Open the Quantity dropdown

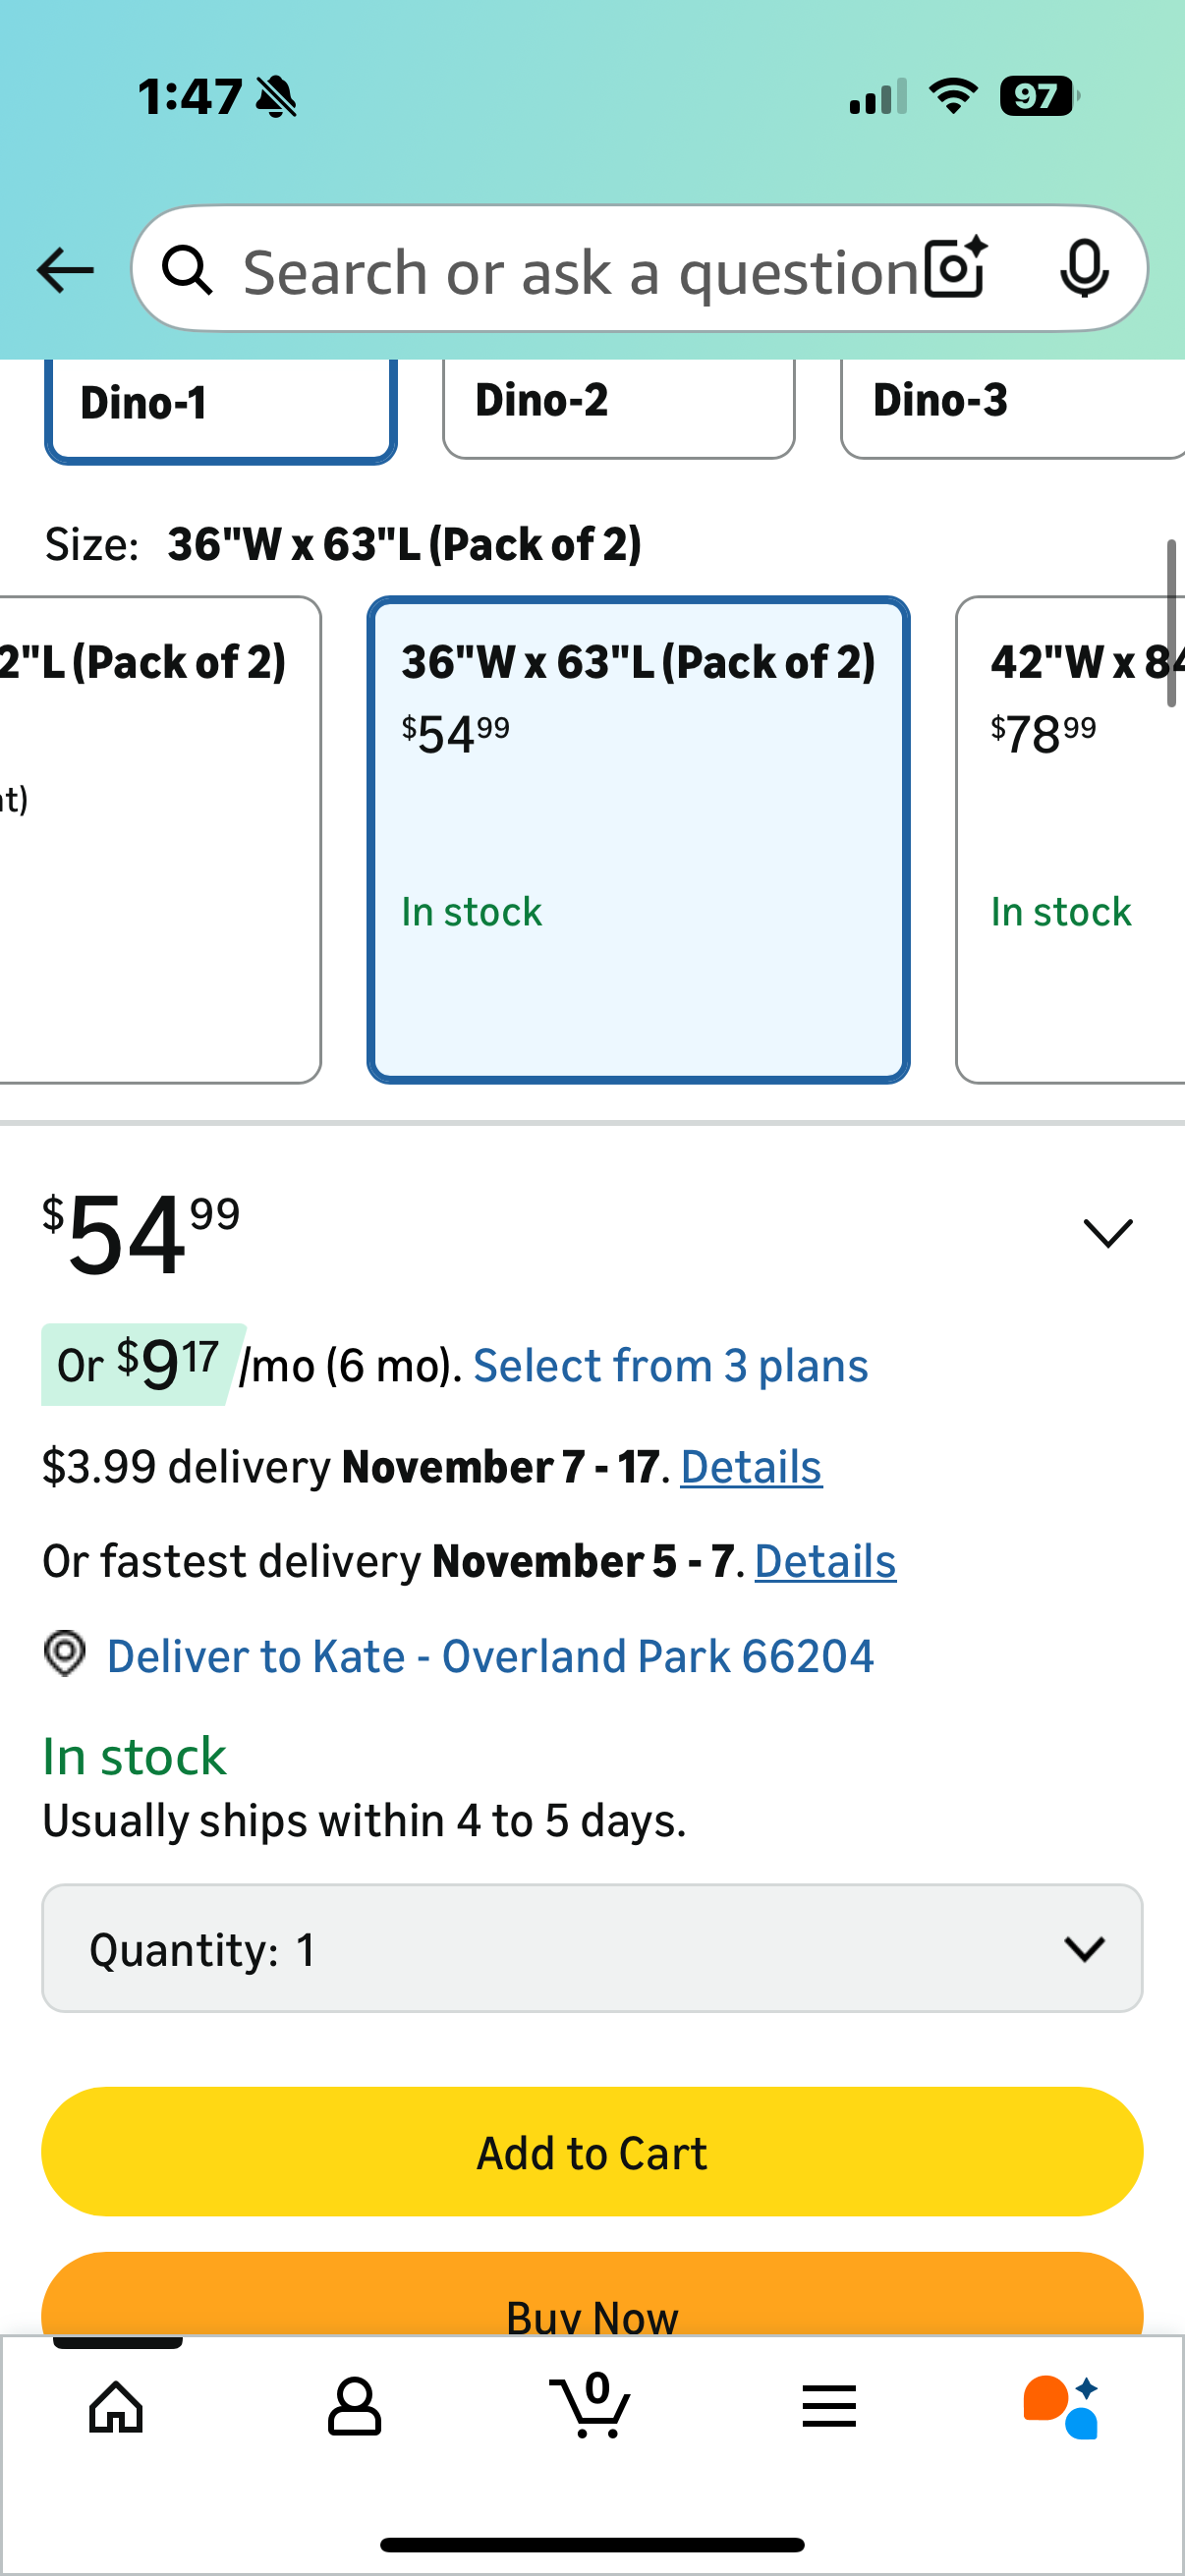click(592, 1948)
